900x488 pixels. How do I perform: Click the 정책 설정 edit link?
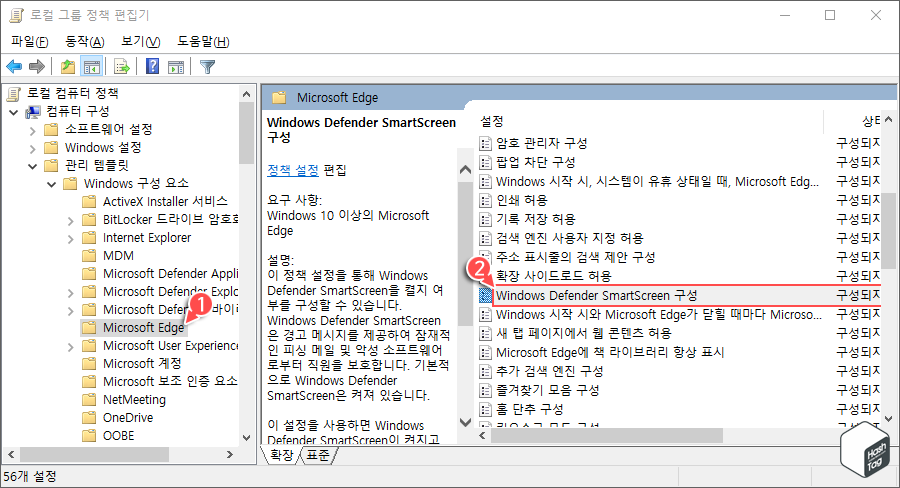(293, 170)
